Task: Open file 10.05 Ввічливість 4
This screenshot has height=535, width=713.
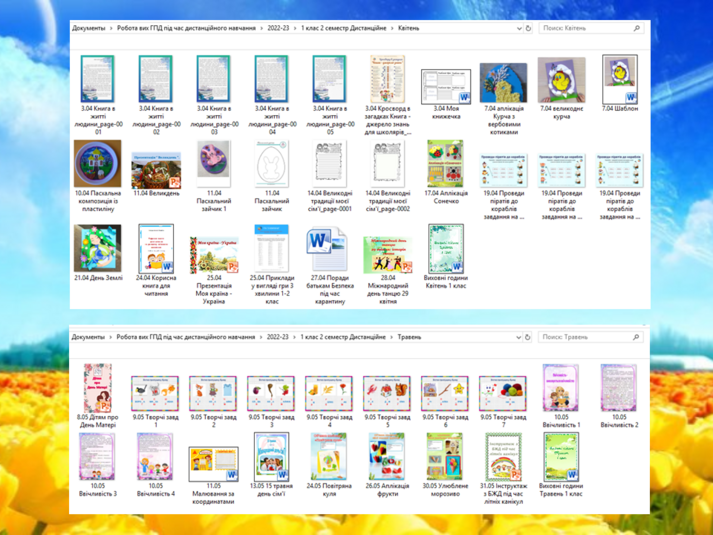Action: tap(156, 465)
